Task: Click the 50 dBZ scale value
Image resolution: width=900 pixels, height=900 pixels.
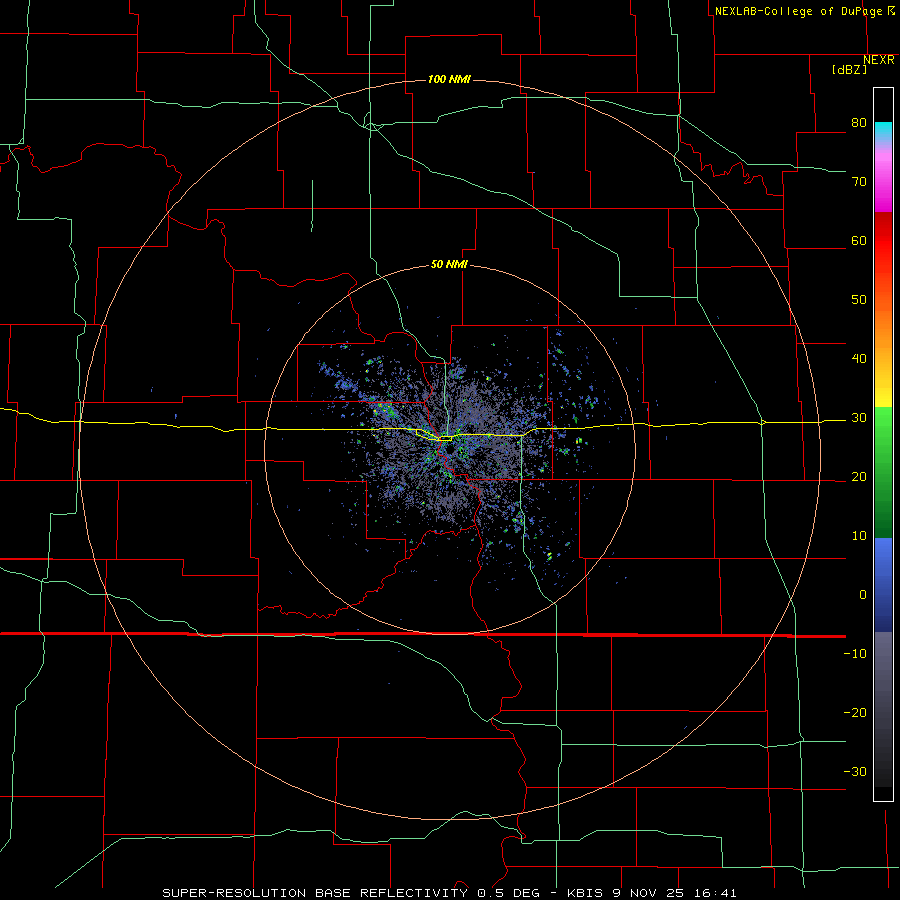Action: (859, 300)
